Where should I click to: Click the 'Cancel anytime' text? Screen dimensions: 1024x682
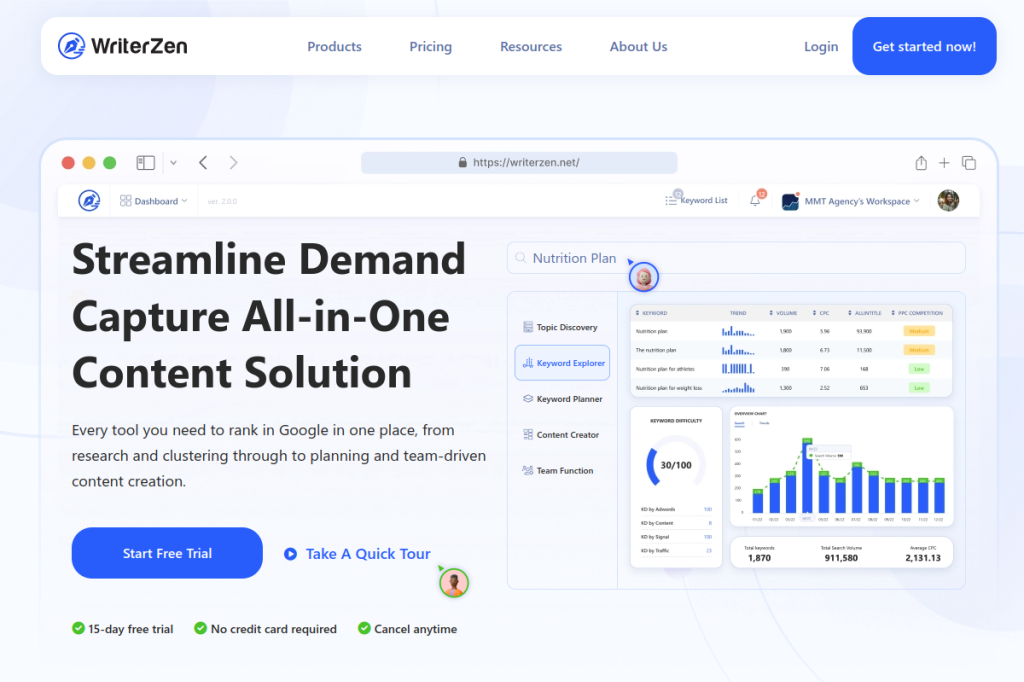tap(415, 629)
